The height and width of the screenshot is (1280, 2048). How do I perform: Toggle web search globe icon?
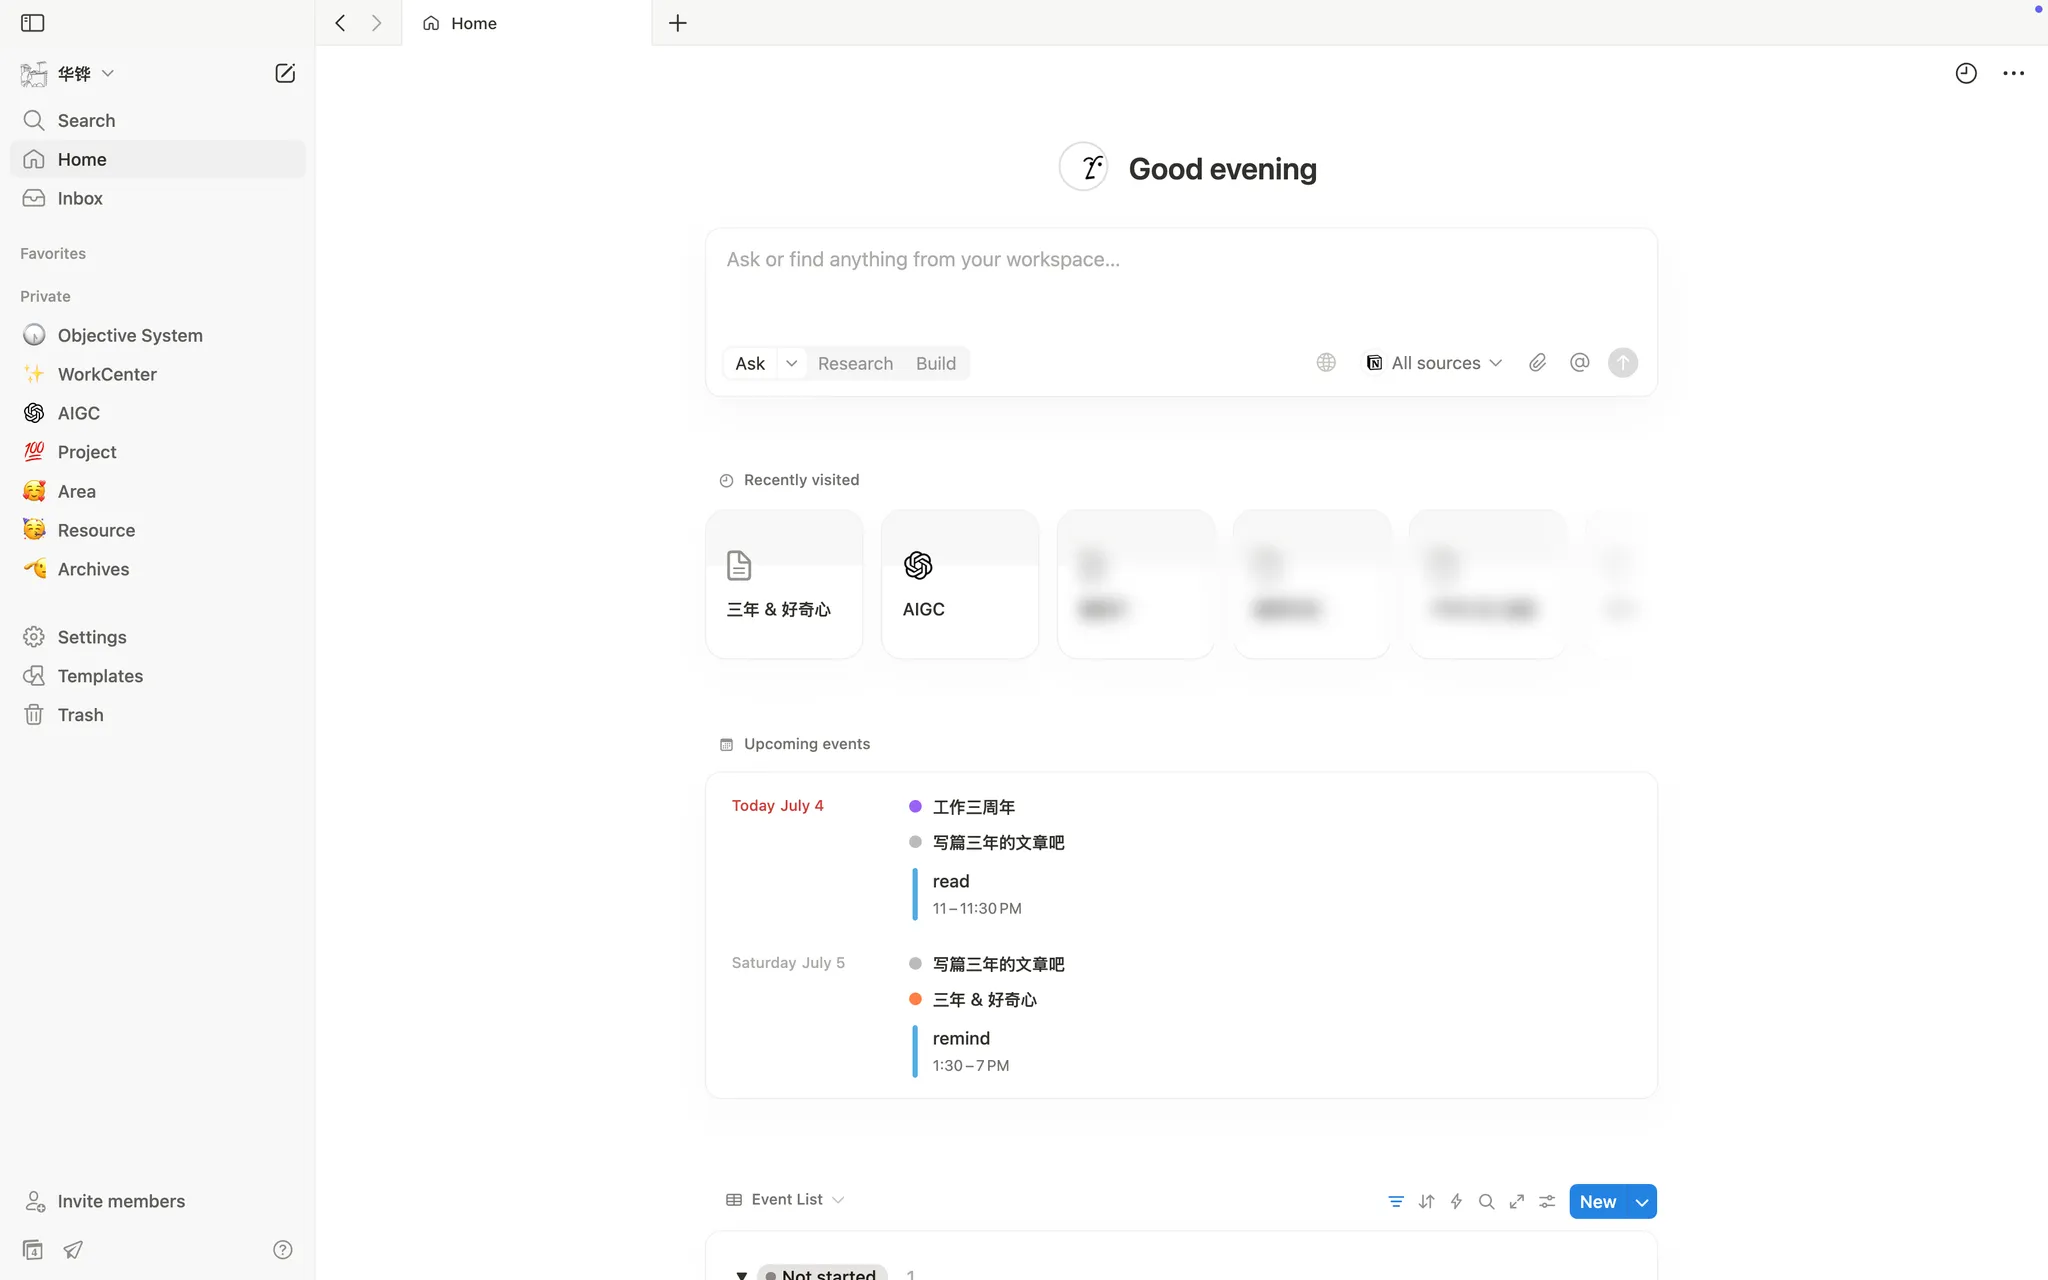point(1326,363)
